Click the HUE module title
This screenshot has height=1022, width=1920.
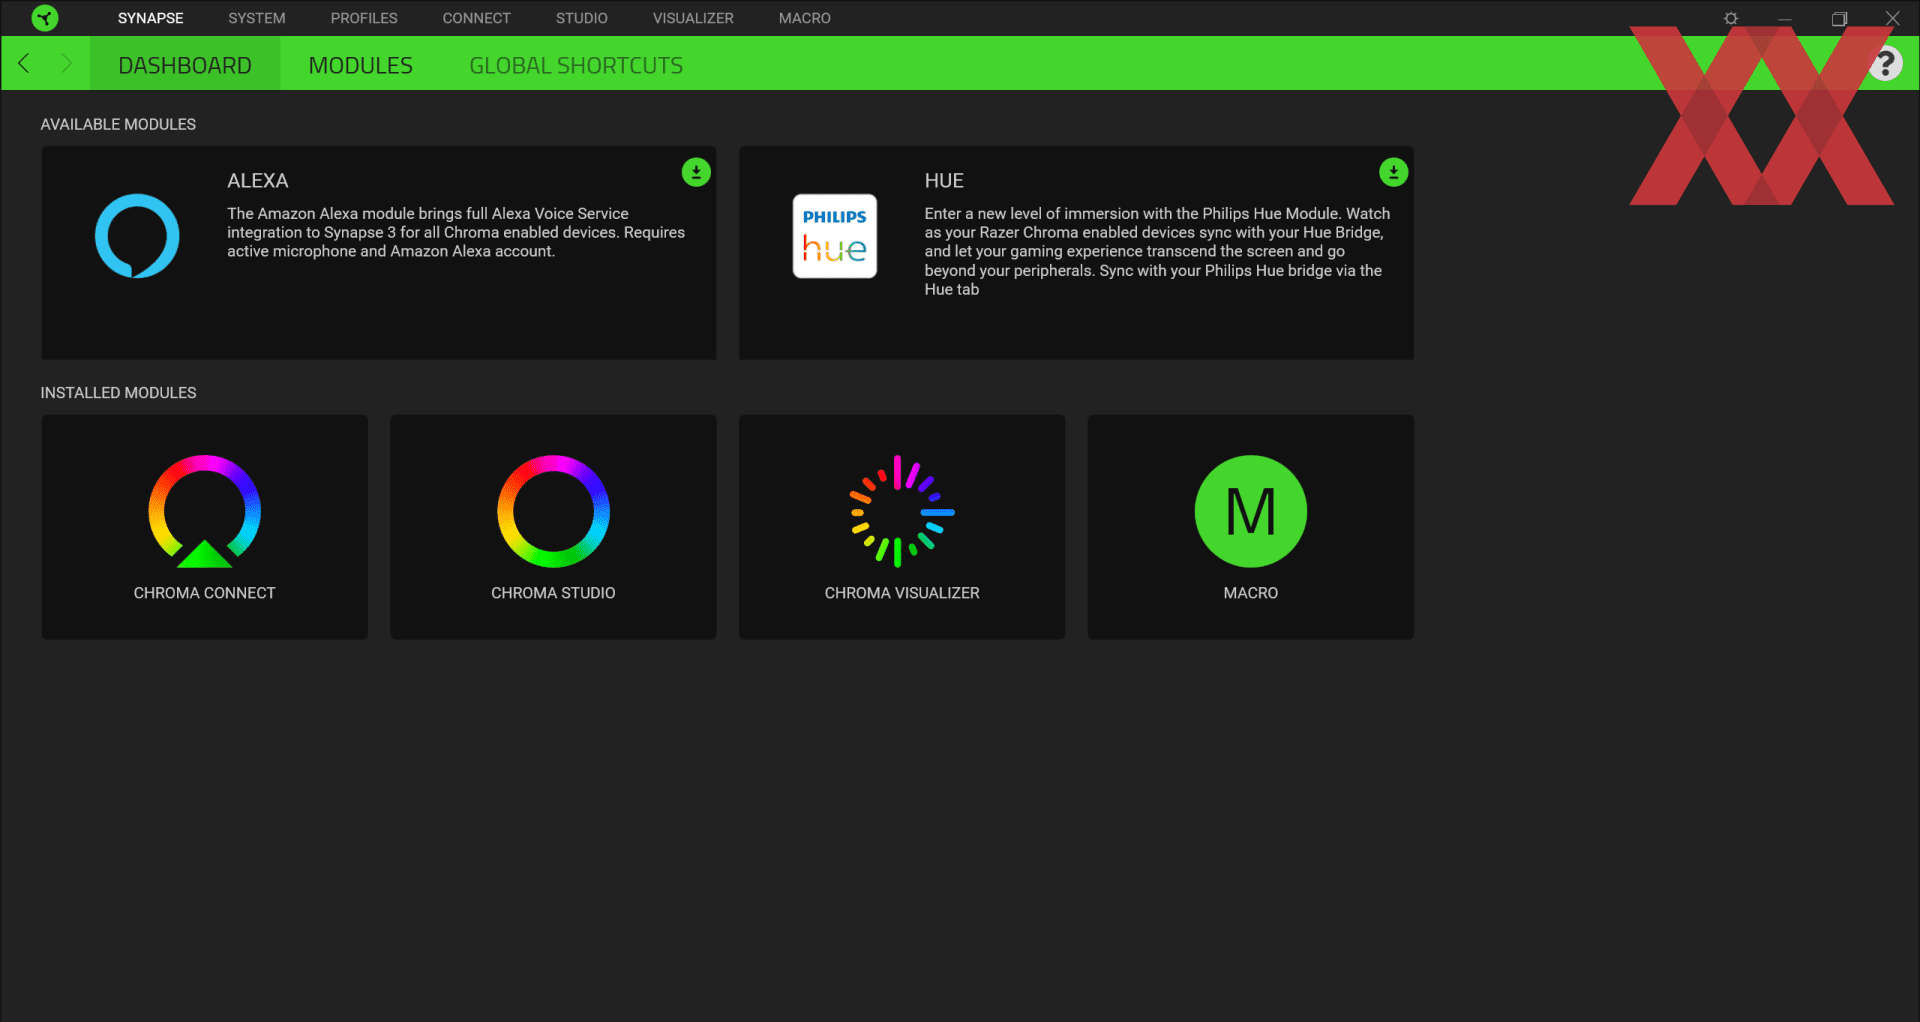[944, 181]
